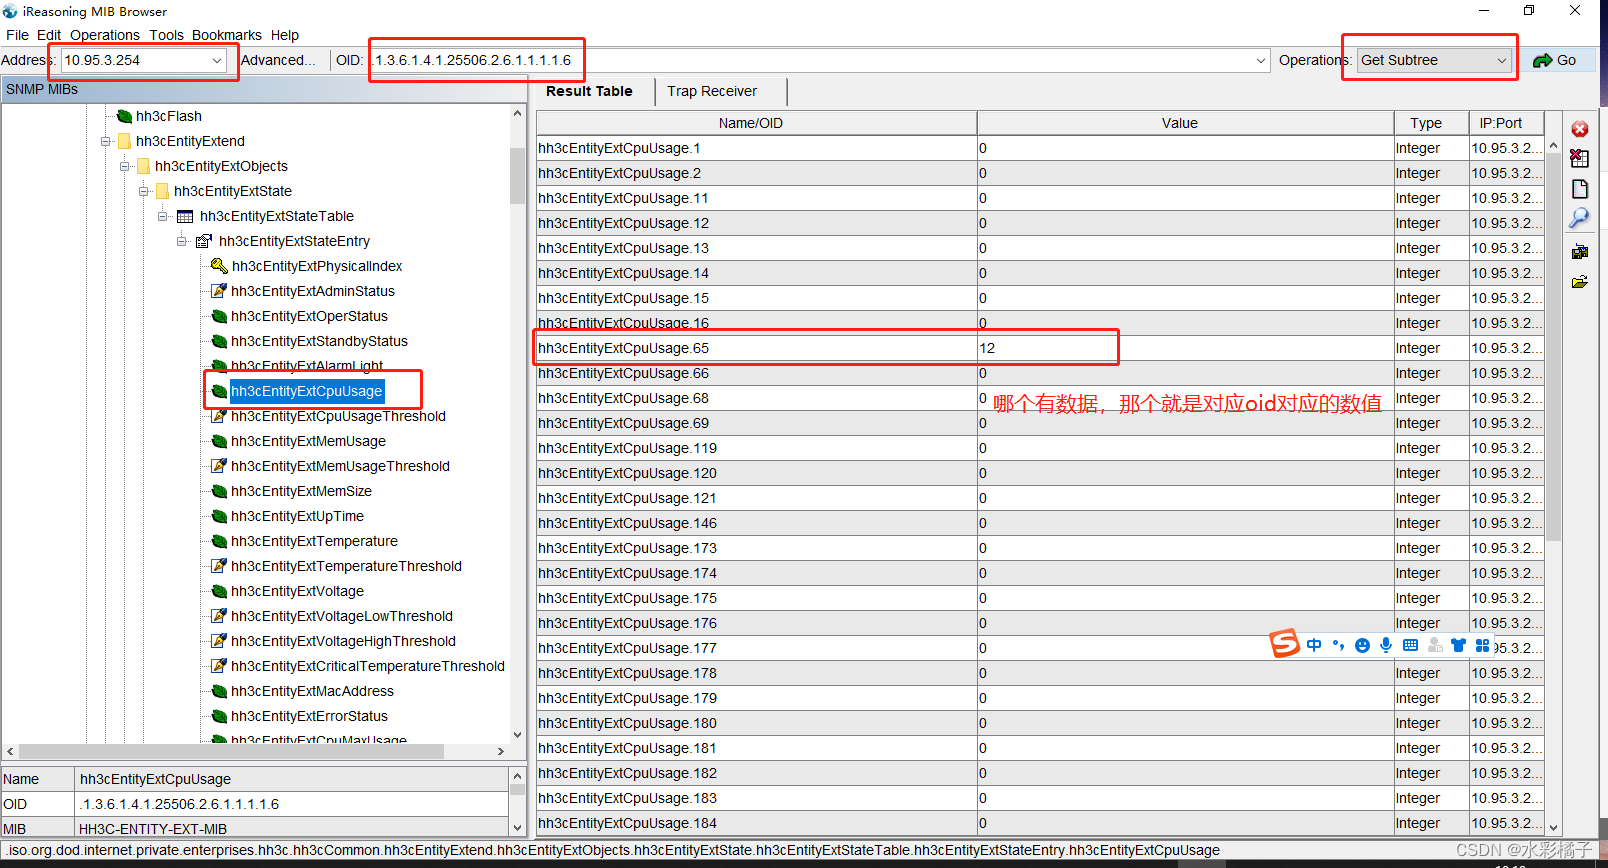Click key icon of hh3cEntityExtPhysicalIndex
1608x868 pixels.
[219, 266]
